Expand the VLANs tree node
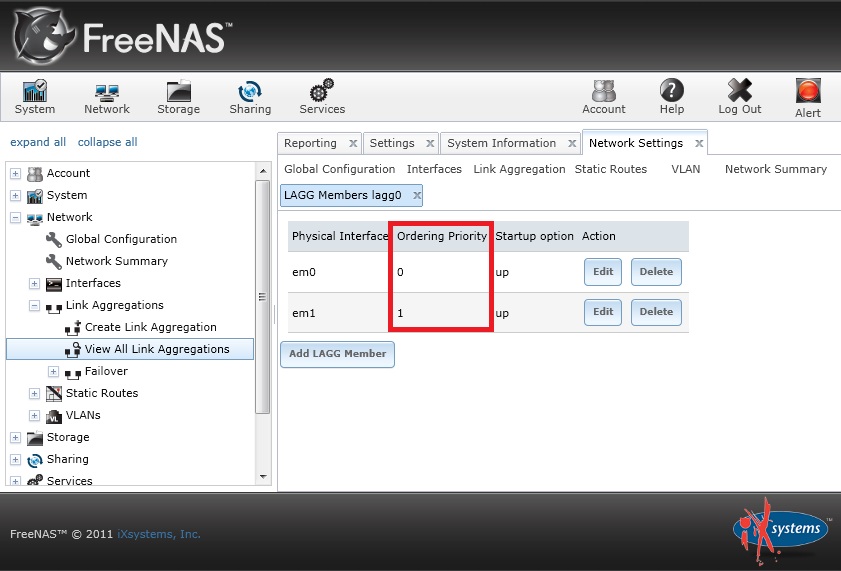This screenshot has height=571, width=841. pos(34,416)
